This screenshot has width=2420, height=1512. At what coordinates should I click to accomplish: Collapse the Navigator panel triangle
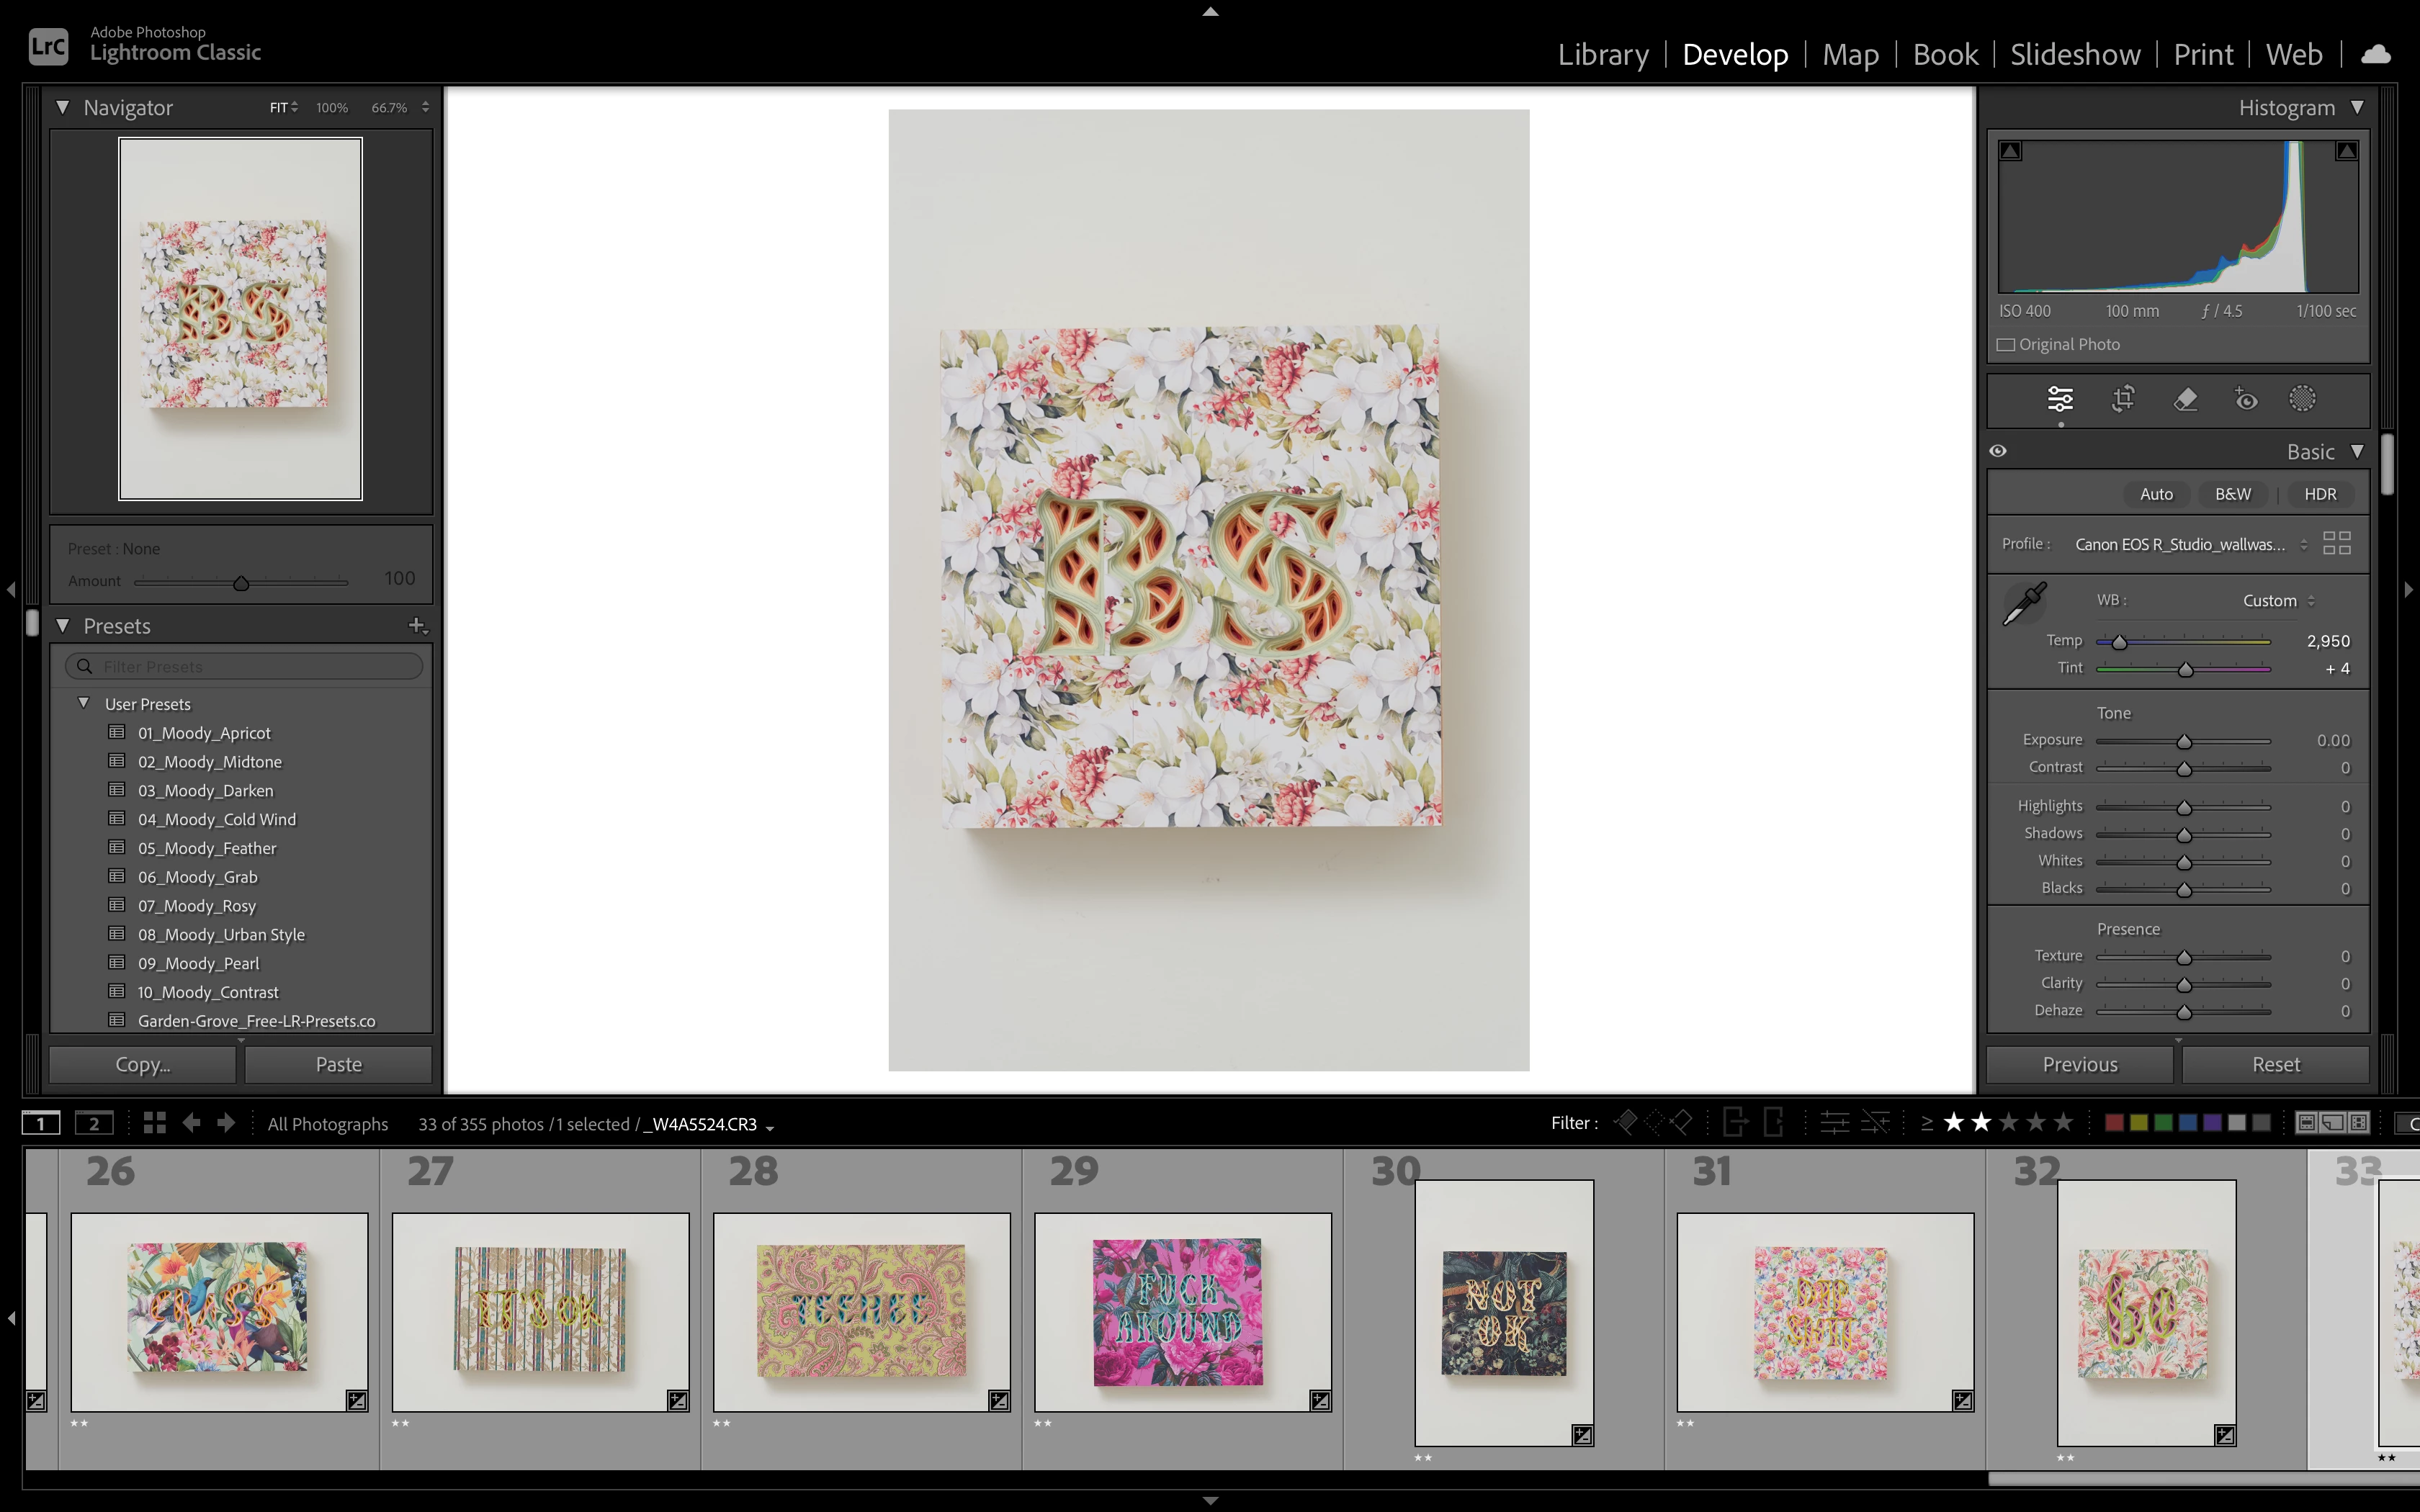(63, 107)
